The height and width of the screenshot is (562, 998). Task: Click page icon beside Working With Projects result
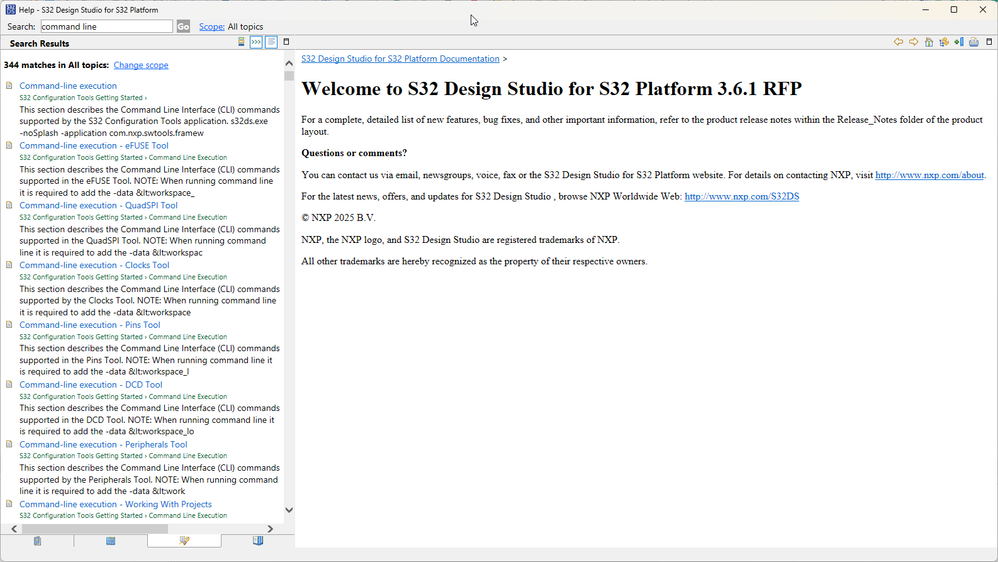coord(9,503)
